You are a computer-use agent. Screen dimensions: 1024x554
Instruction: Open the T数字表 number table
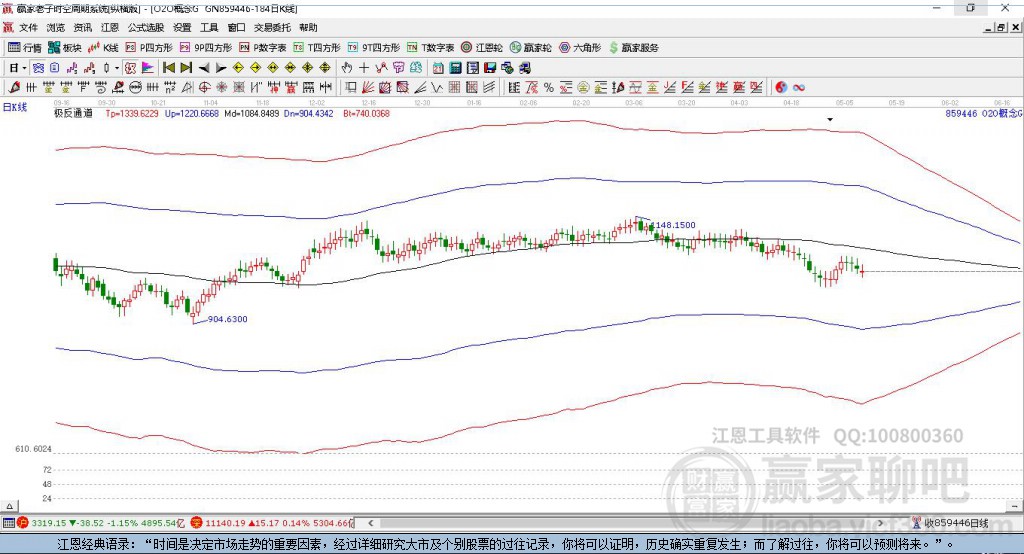coord(430,48)
